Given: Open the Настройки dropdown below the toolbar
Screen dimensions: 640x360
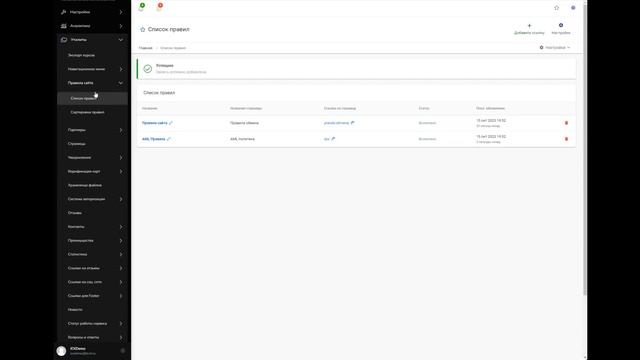Looking at the screenshot, I should [x=555, y=48].
